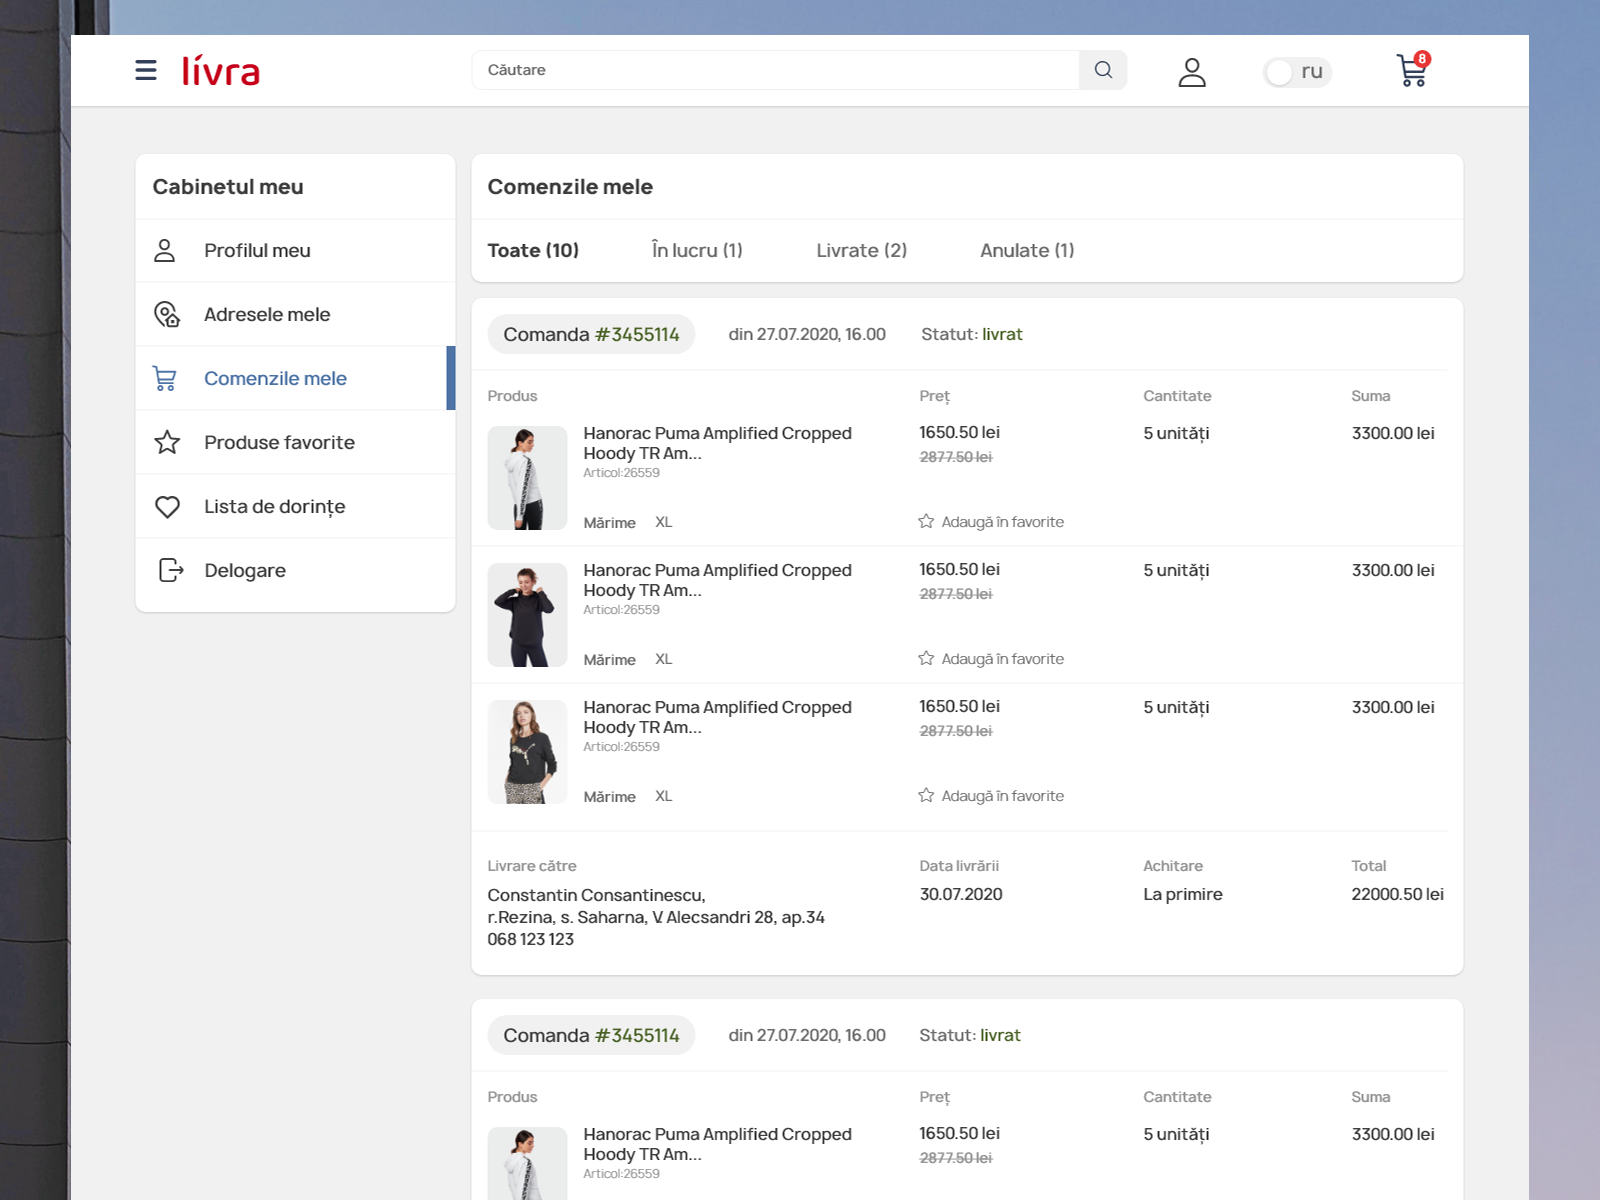Click the recipient name Constantin Consantinescu
The height and width of the screenshot is (1200, 1600).
[596, 895]
